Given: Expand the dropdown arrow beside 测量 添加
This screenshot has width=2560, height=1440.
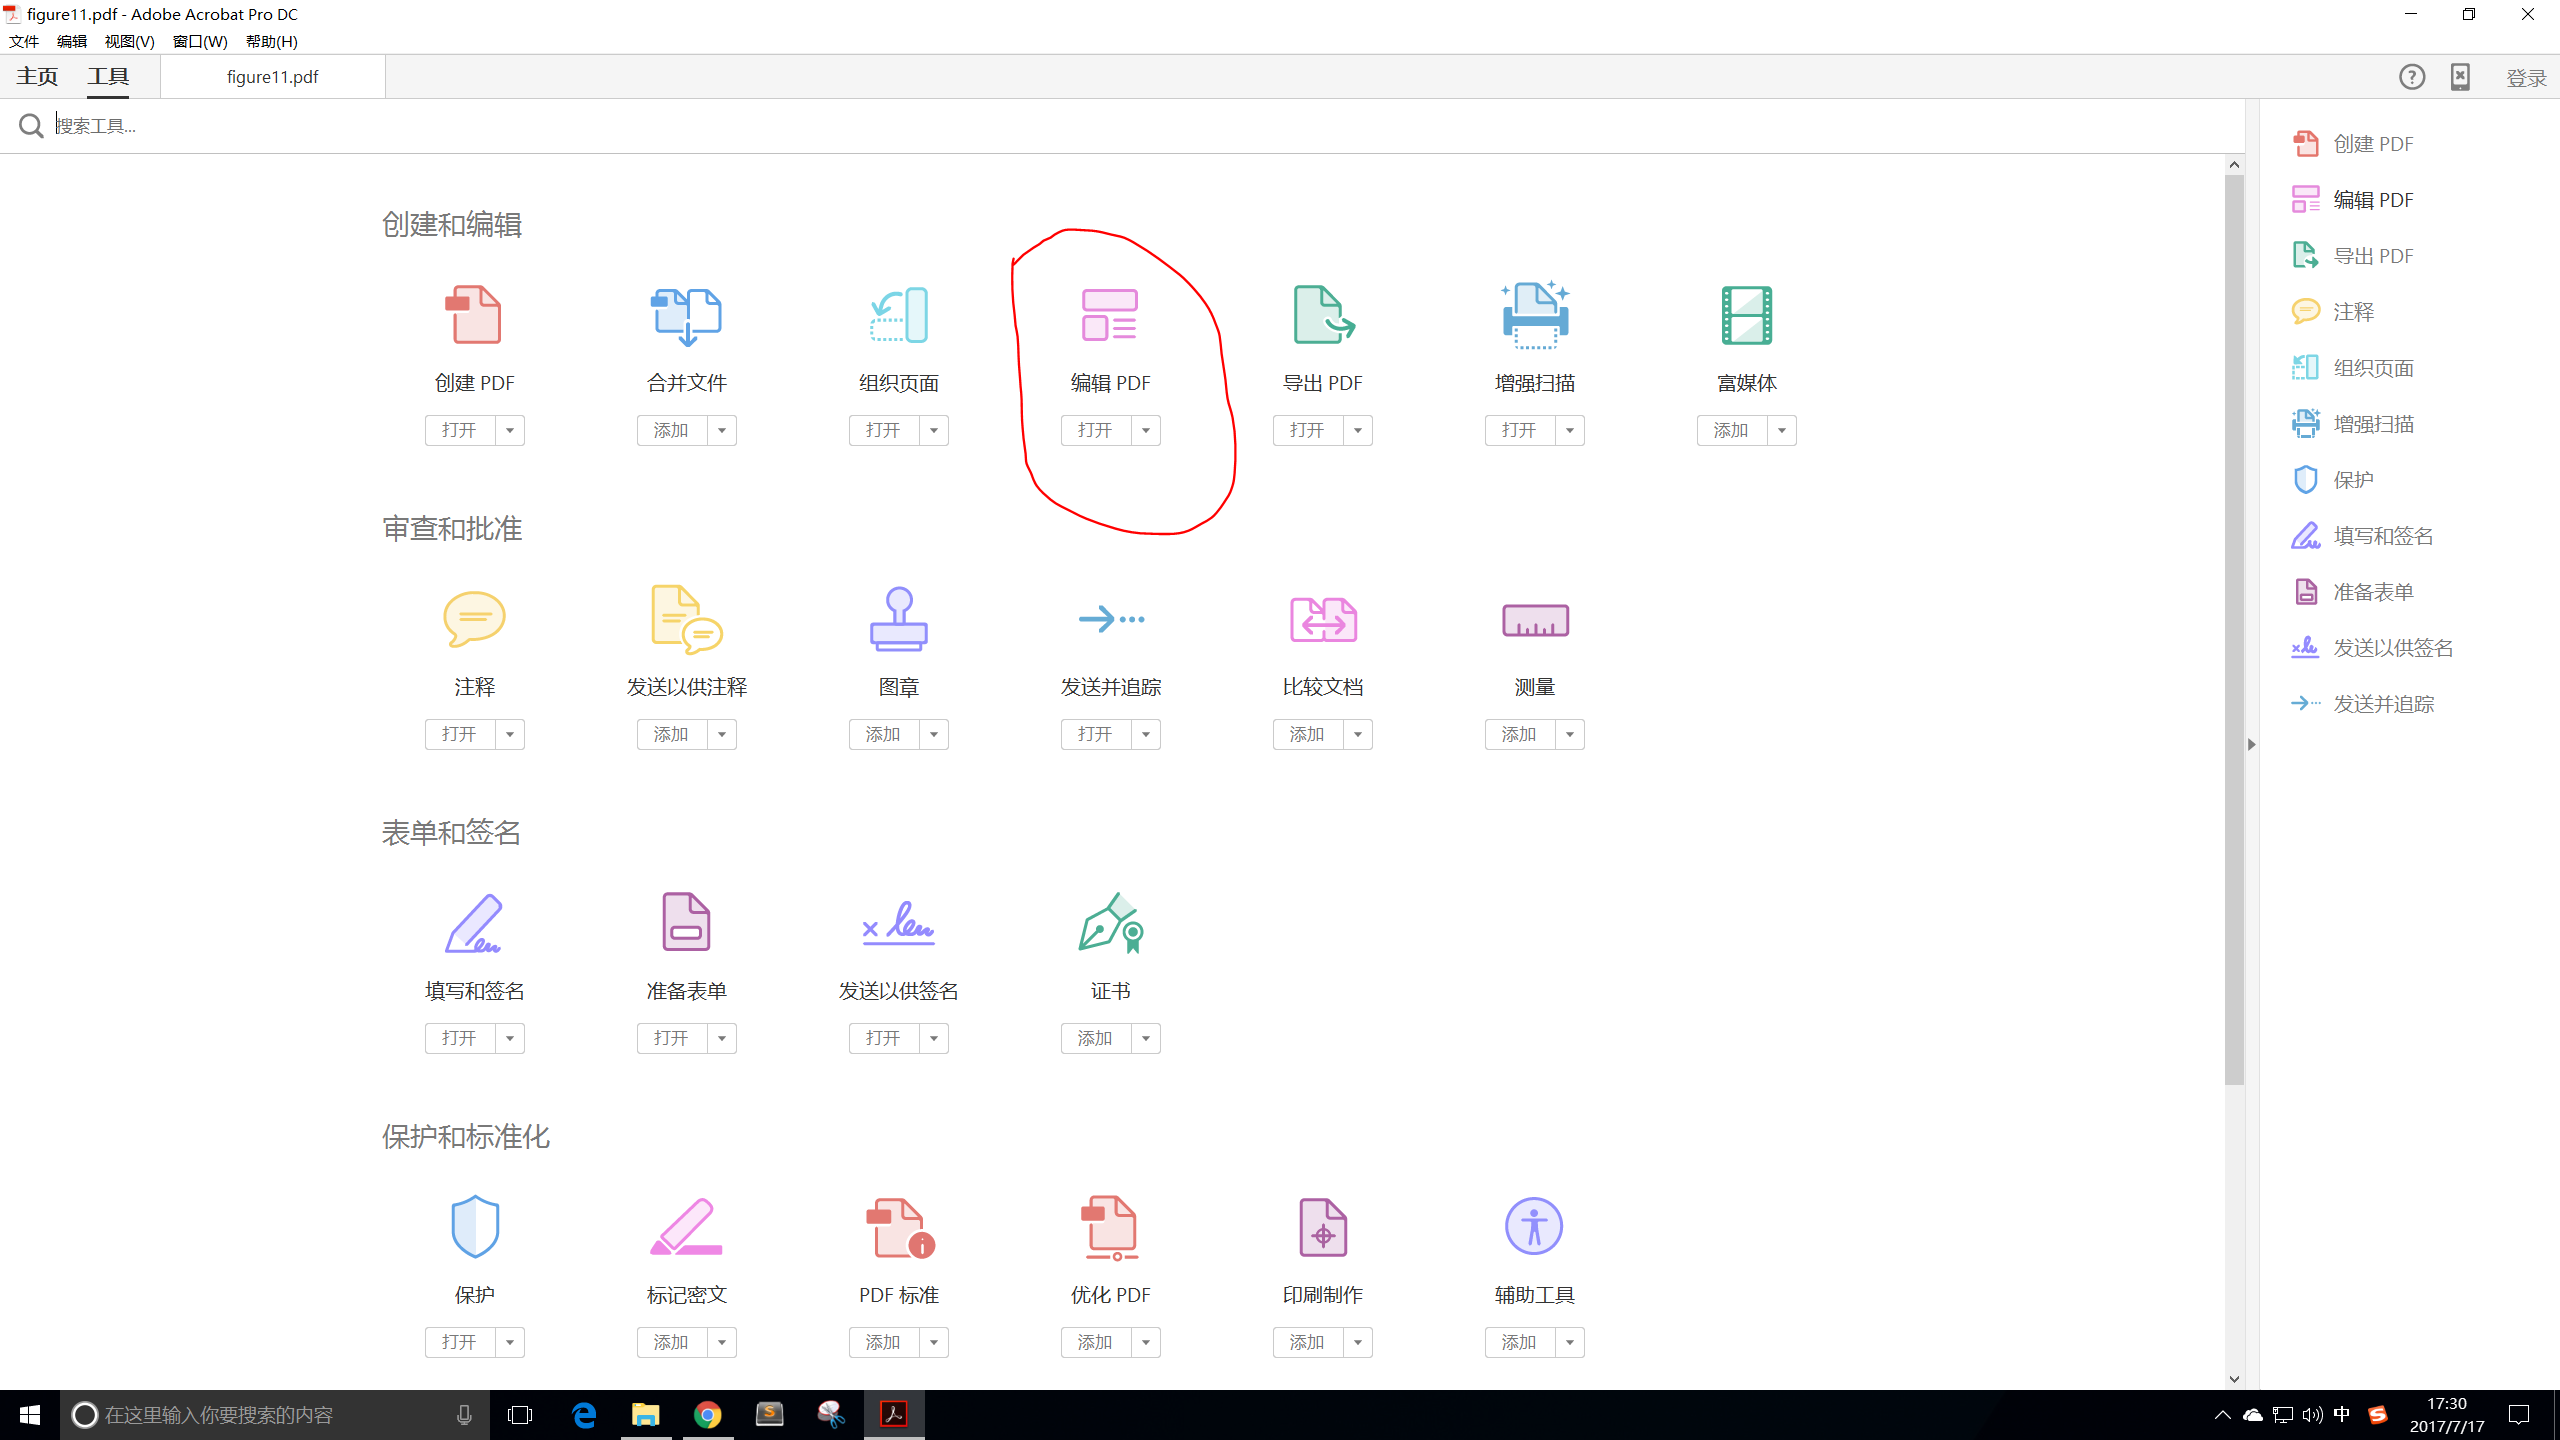Looking at the screenshot, I should 1570,734.
